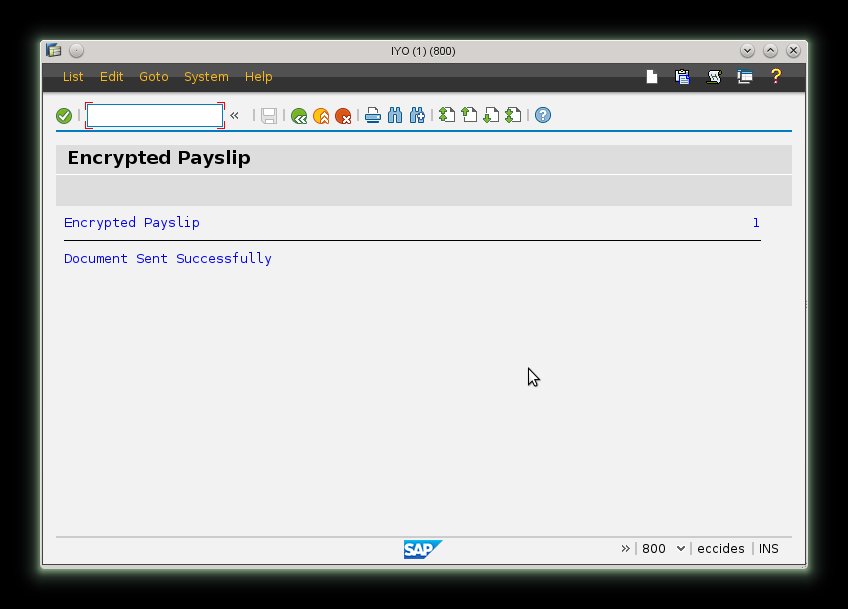Go to next page icon

tap(490, 116)
